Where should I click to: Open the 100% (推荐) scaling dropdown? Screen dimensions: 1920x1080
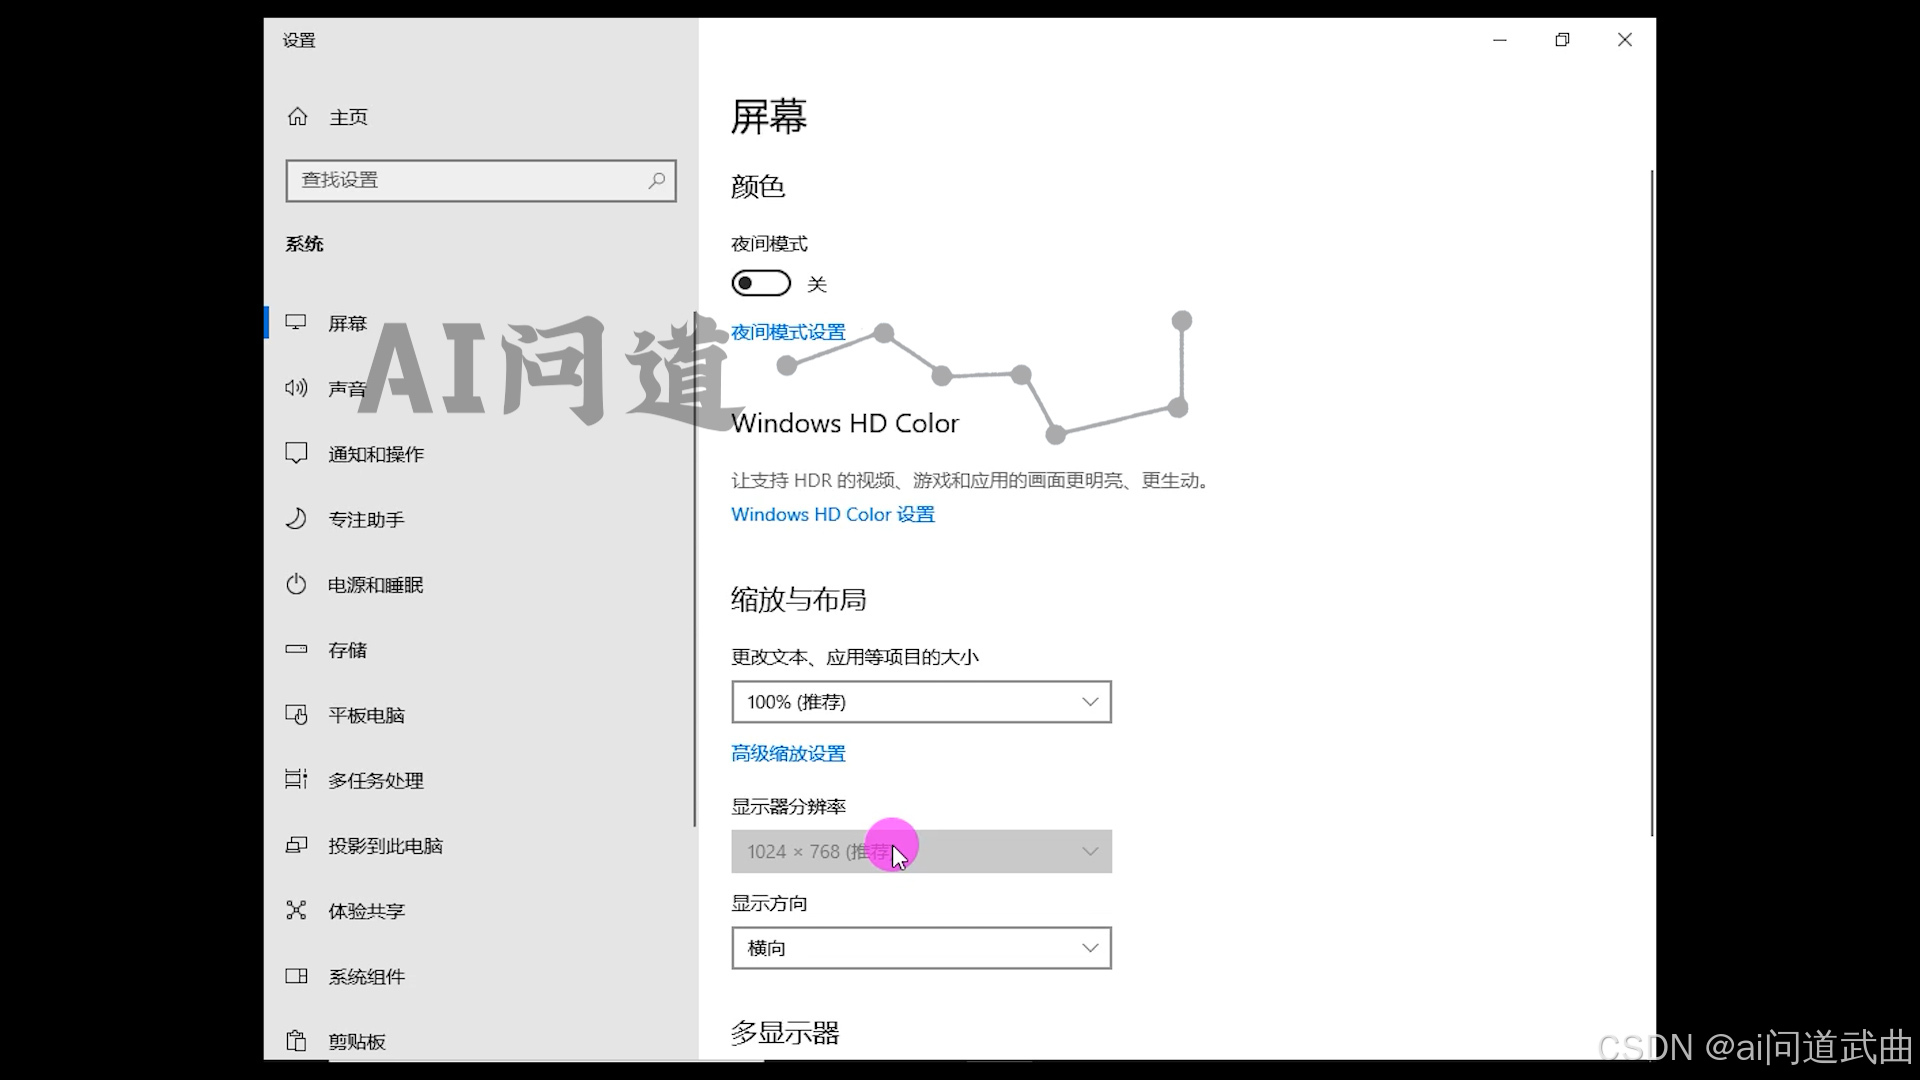(921, 702)
